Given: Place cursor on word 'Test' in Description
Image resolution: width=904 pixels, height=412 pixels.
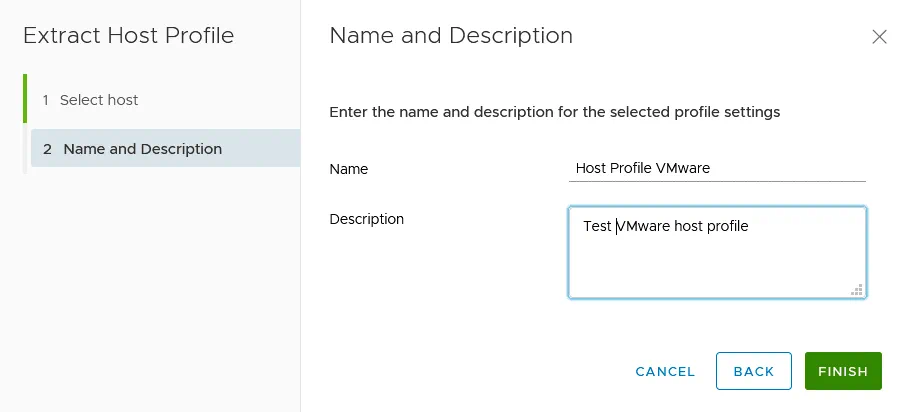Looking at the screenshot, I should (x=596, y=226).
